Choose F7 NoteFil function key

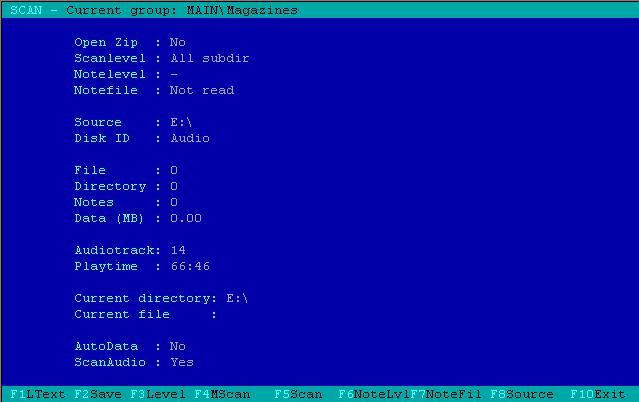446,394
